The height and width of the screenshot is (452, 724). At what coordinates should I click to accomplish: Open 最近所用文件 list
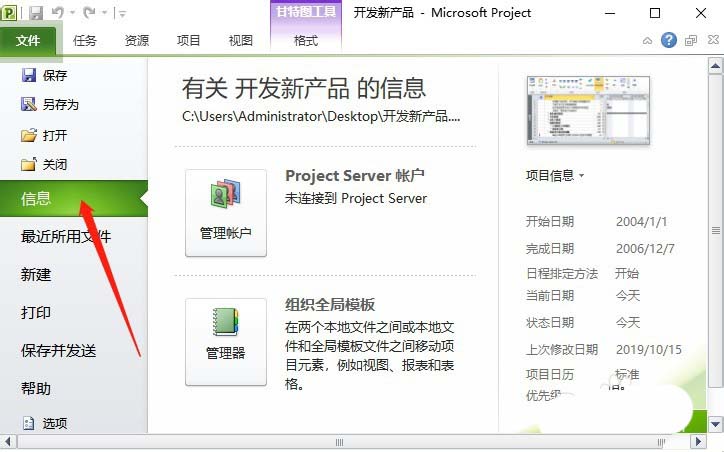[x=66, y=236]
